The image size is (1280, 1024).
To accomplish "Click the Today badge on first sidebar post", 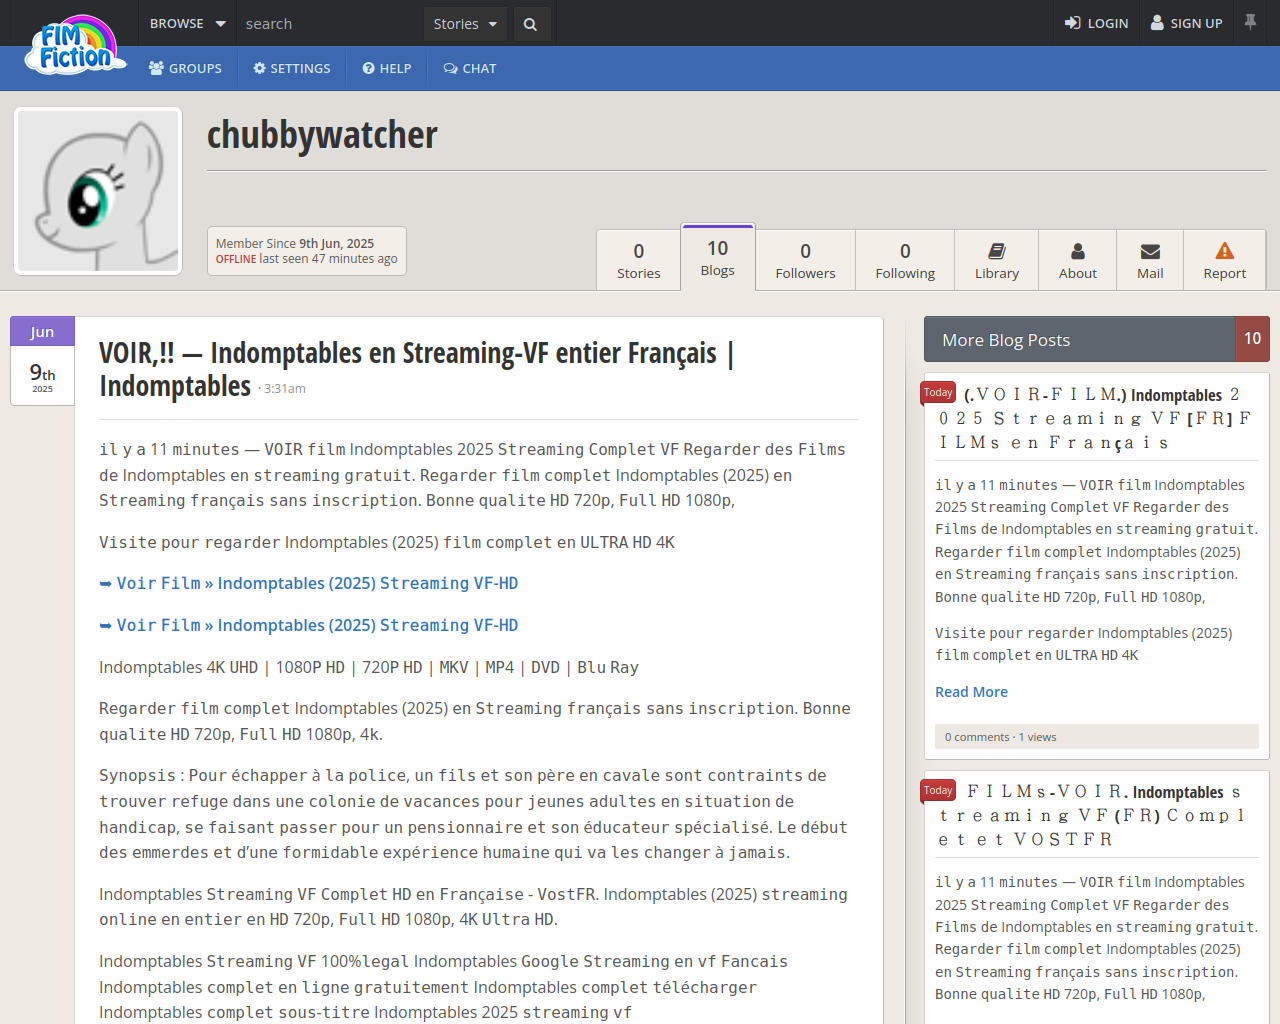I will point(938,393).
